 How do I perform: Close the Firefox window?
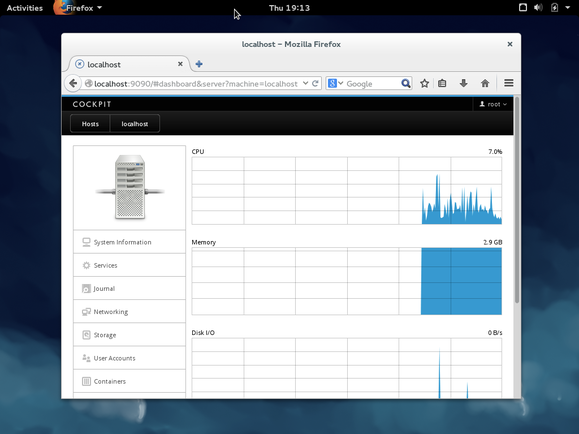pos(510,44)
